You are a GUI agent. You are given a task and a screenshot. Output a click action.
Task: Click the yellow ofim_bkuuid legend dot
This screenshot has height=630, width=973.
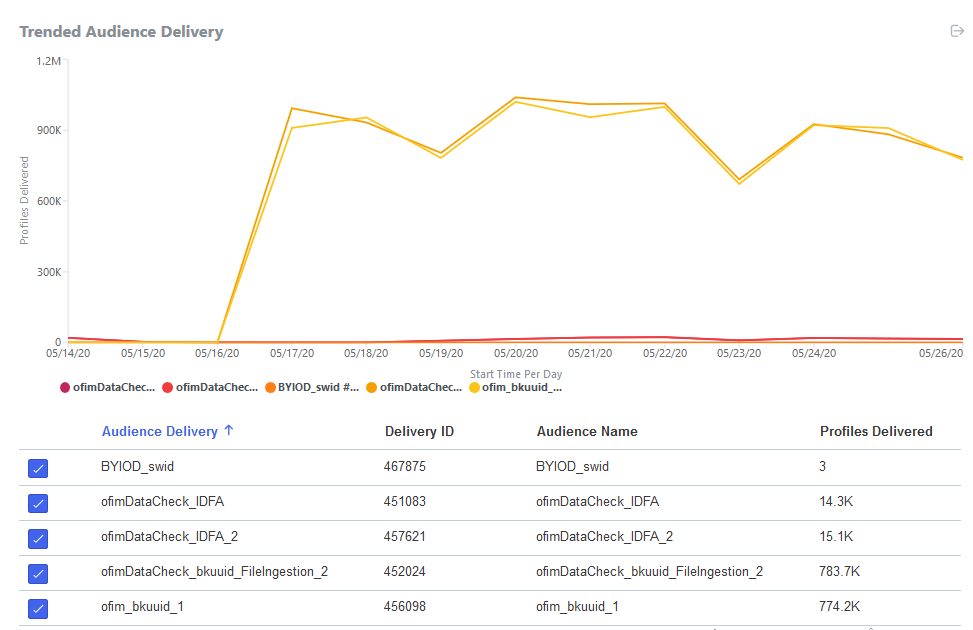pyautogui.click(x=474, y=387)
